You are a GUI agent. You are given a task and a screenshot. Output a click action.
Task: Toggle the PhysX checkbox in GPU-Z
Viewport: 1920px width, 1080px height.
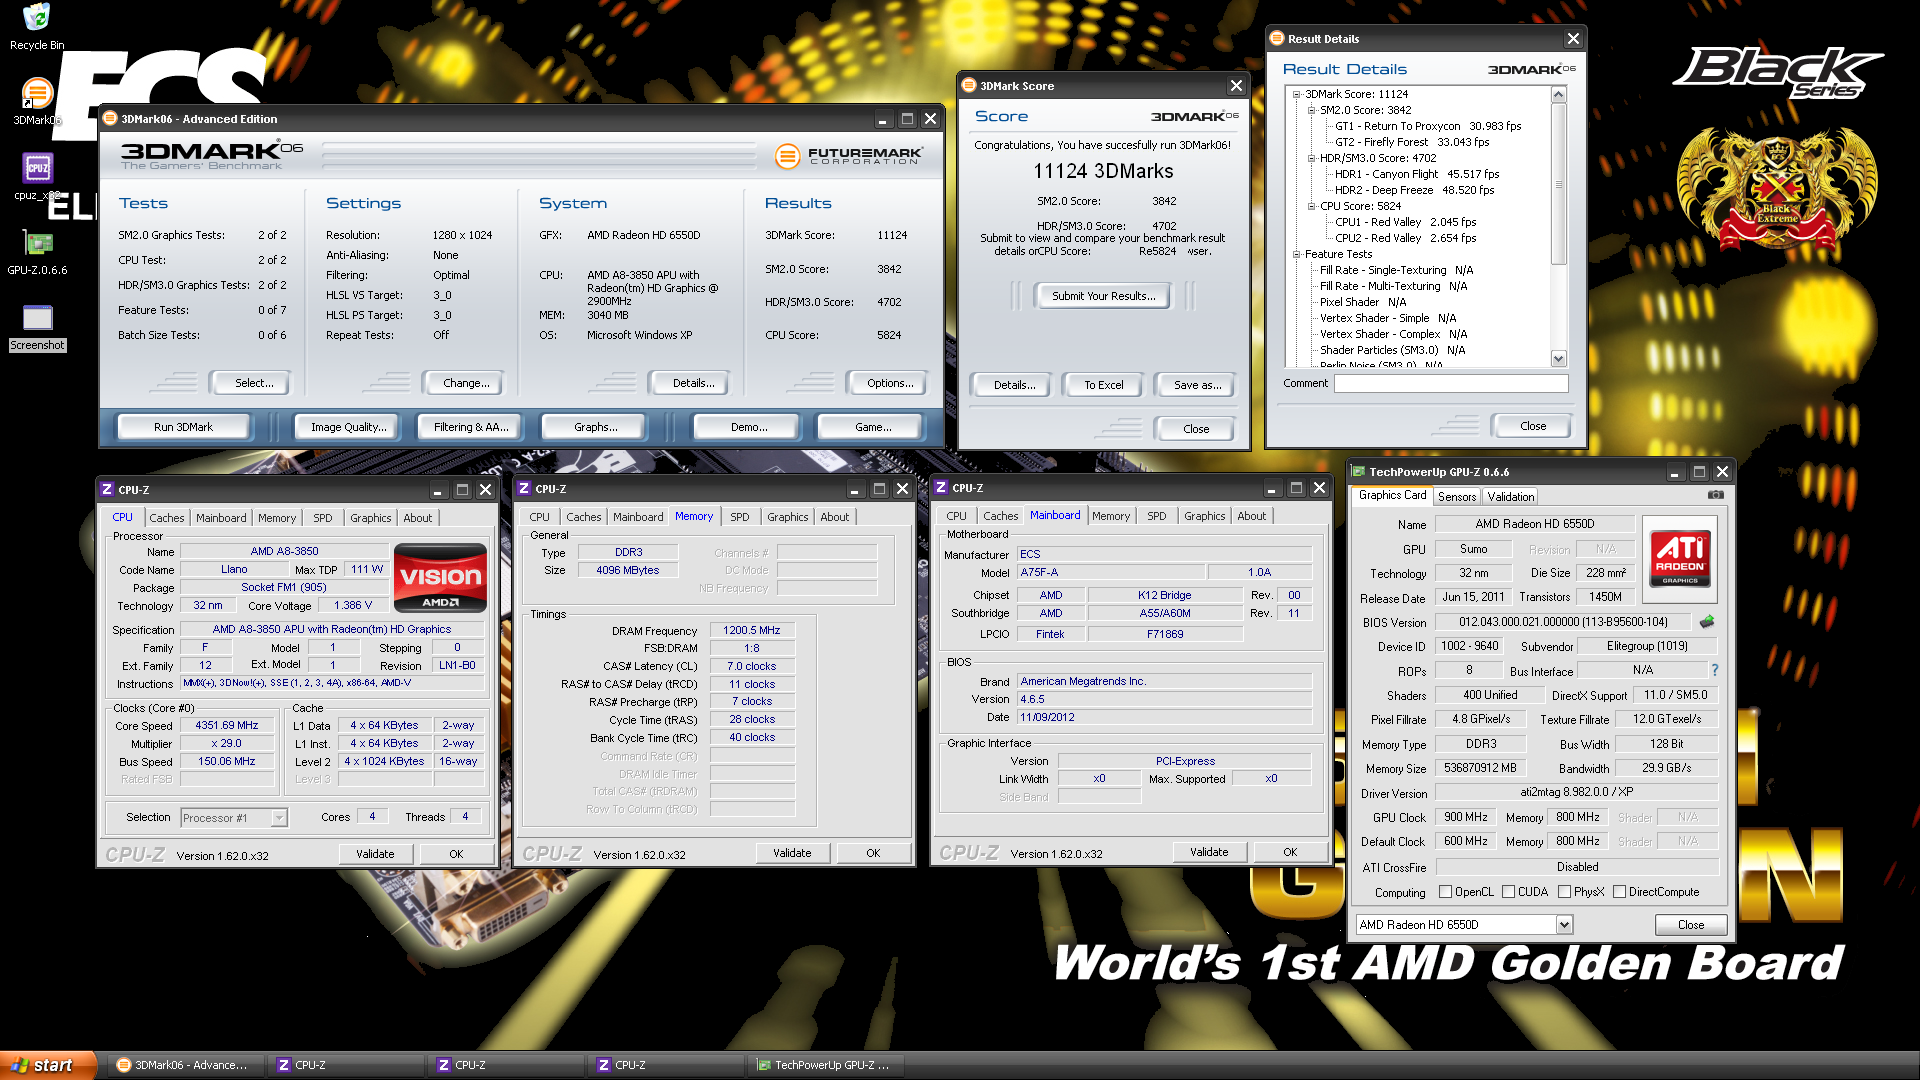coord(1564,892)
